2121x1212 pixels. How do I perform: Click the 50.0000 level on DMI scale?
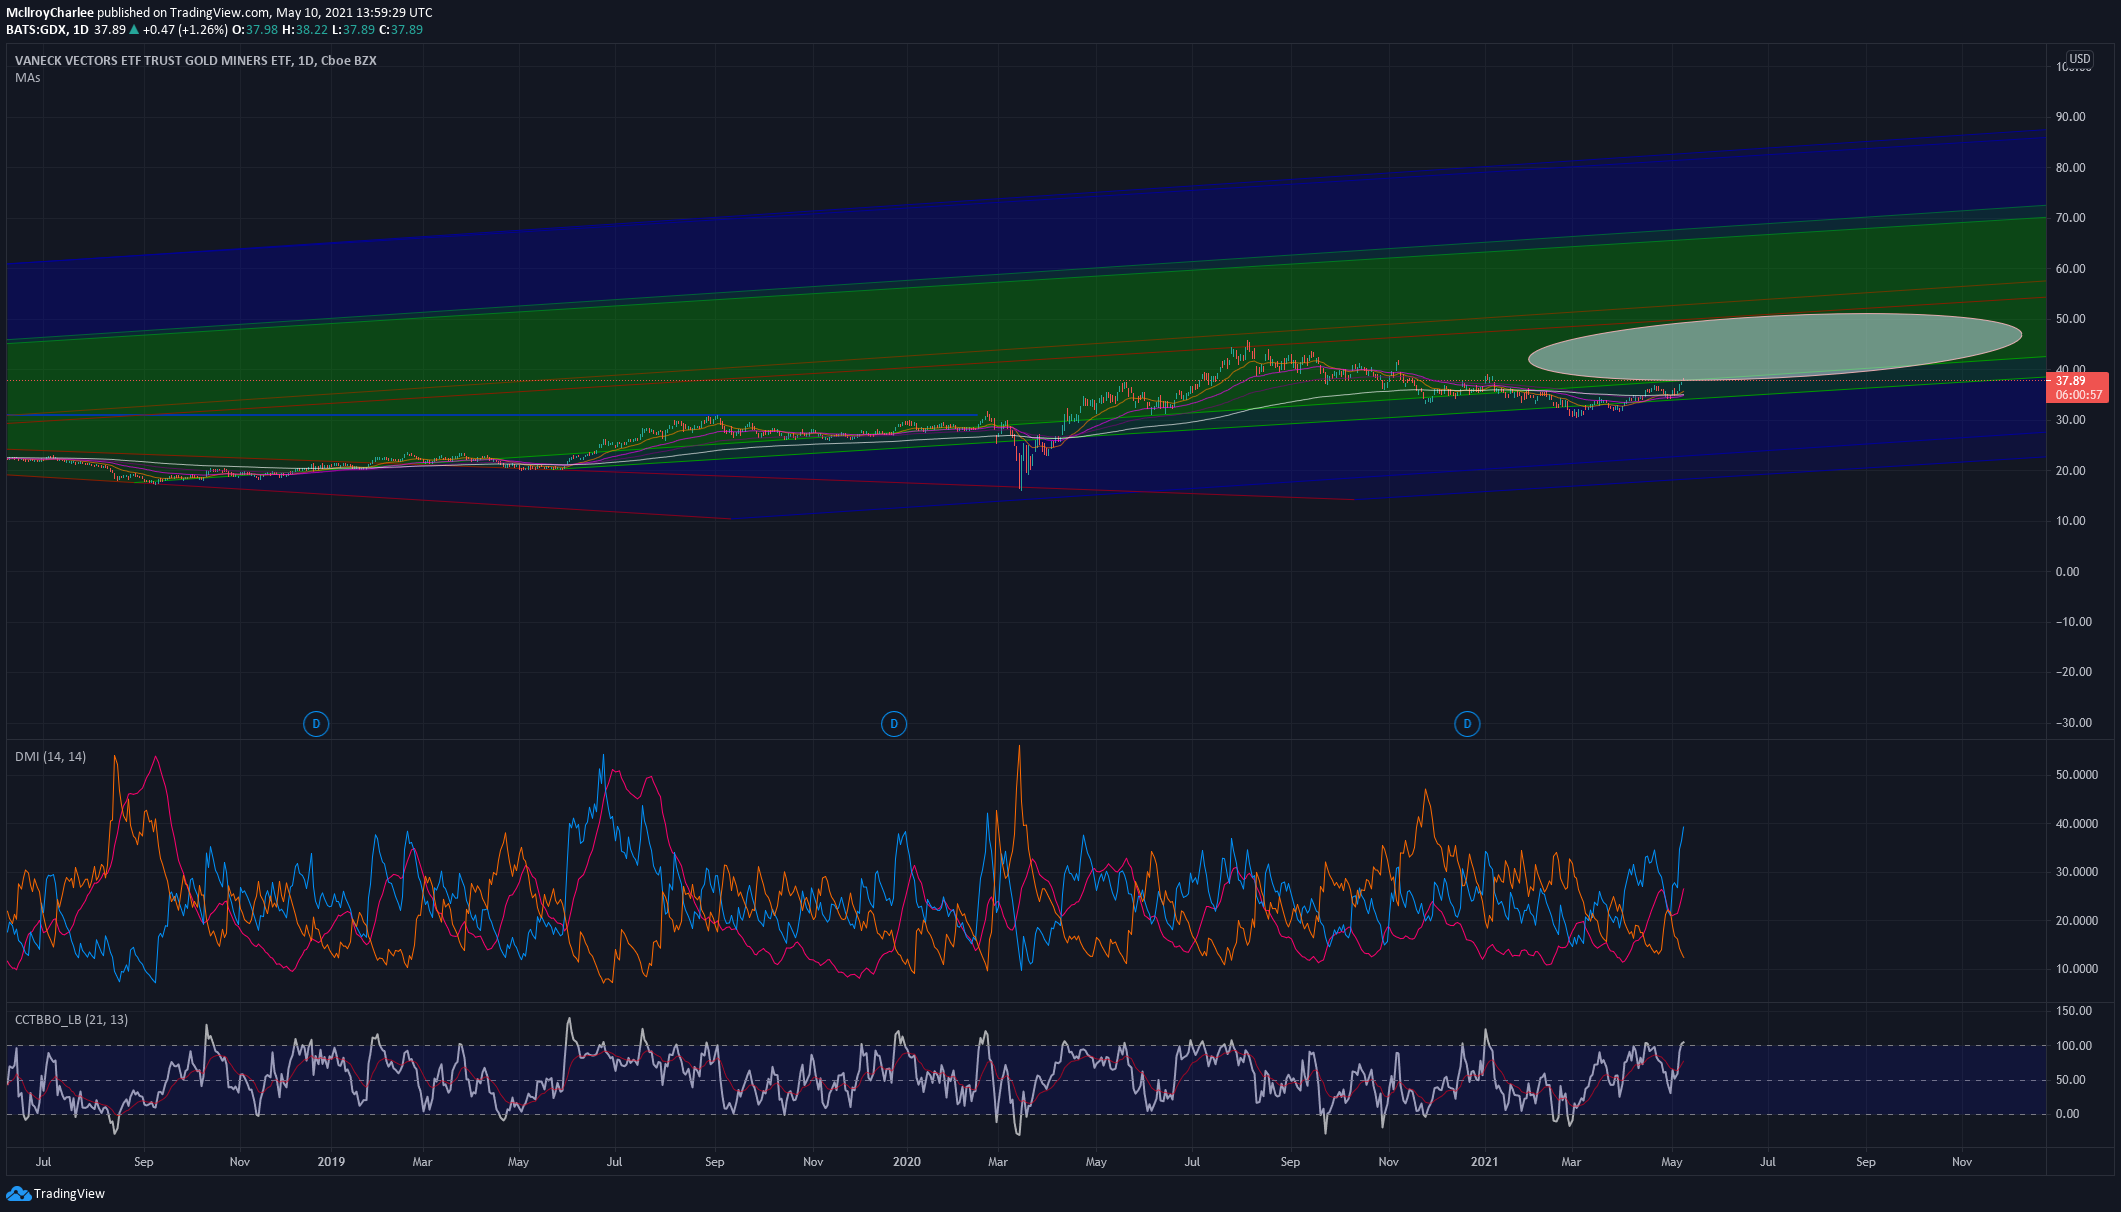coord(2076,775)
